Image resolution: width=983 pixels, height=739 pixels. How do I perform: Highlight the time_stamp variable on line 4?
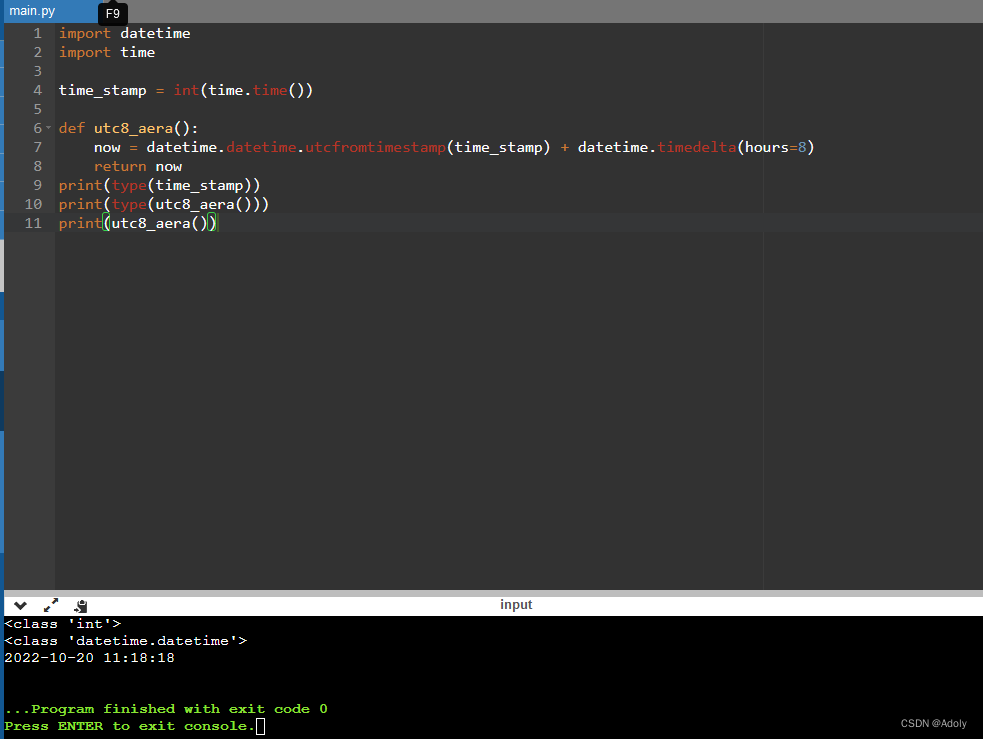(102, 90)
